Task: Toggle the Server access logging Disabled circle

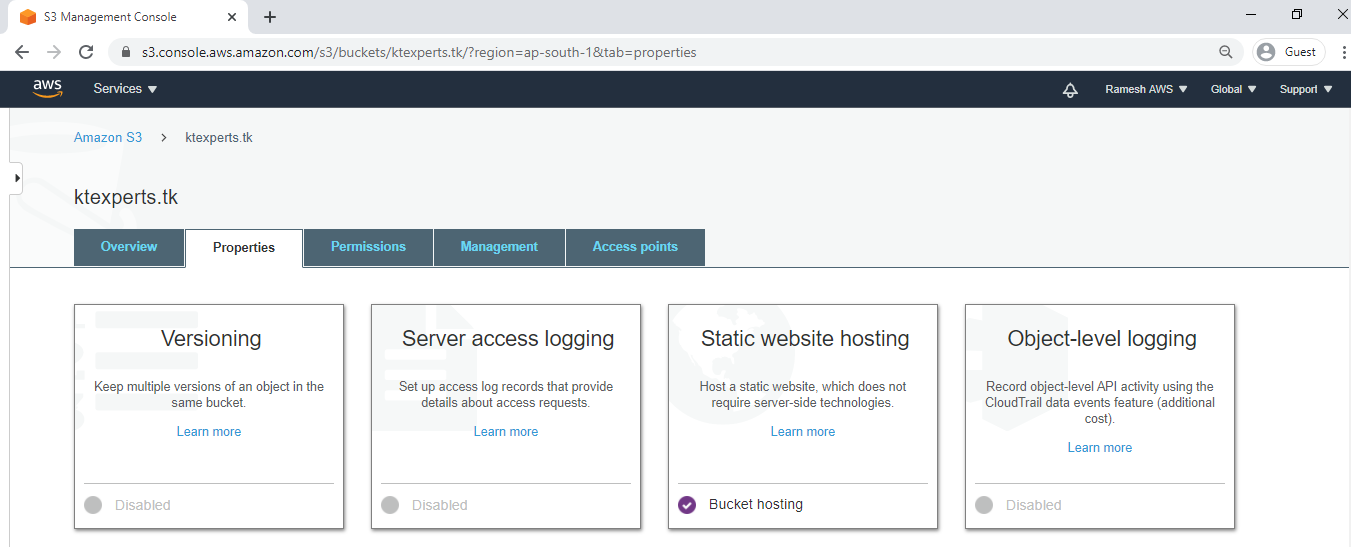Action: click(390, 505)
